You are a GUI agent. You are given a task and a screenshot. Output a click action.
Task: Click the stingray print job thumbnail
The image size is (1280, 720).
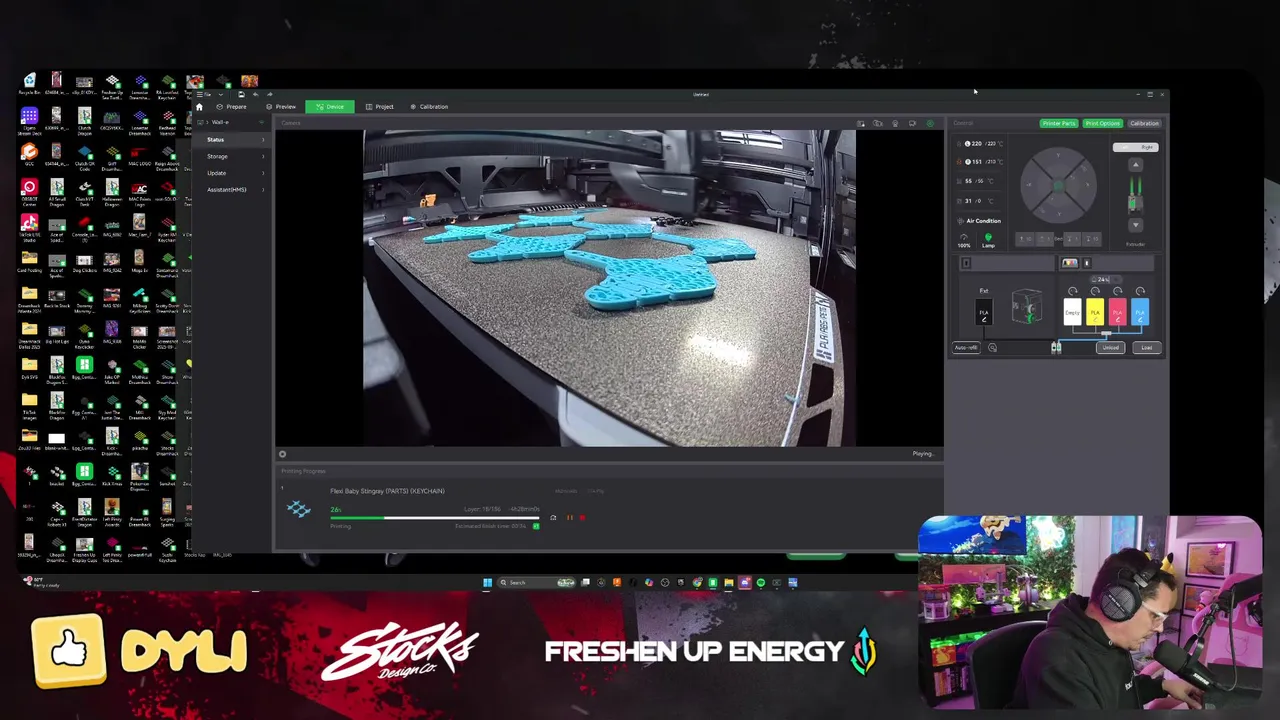click(x=299, y=509)
